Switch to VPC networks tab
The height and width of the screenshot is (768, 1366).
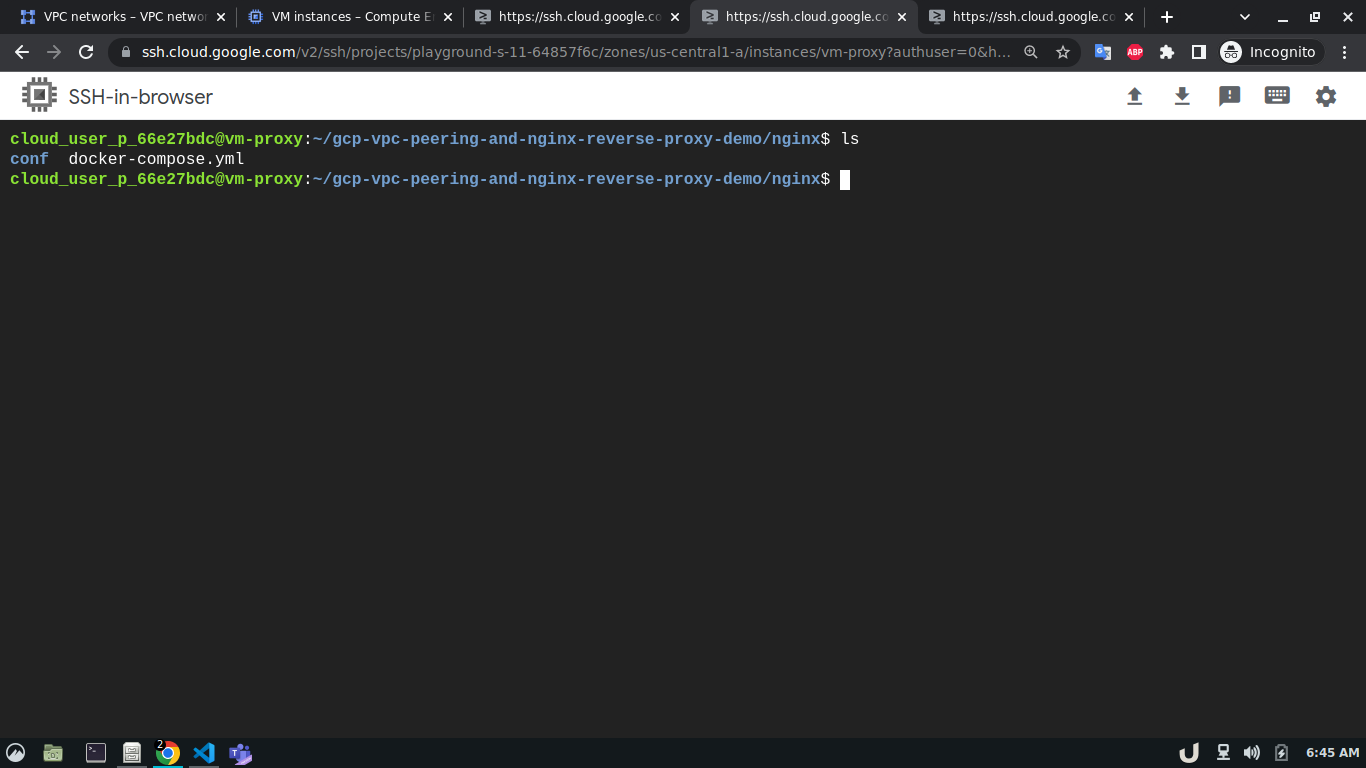(123, 17)
